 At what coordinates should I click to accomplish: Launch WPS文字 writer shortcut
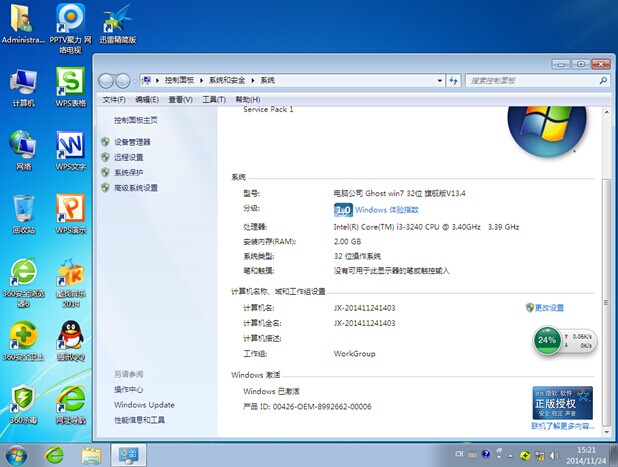tap(71, 151)
